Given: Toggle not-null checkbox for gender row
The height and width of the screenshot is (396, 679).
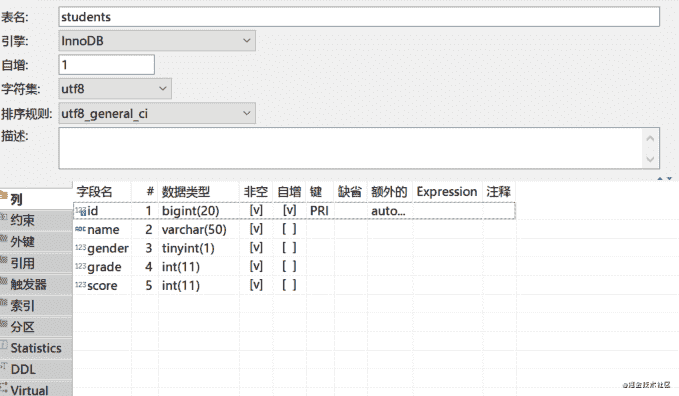Looking at the screenshot, I should point(256,247).
